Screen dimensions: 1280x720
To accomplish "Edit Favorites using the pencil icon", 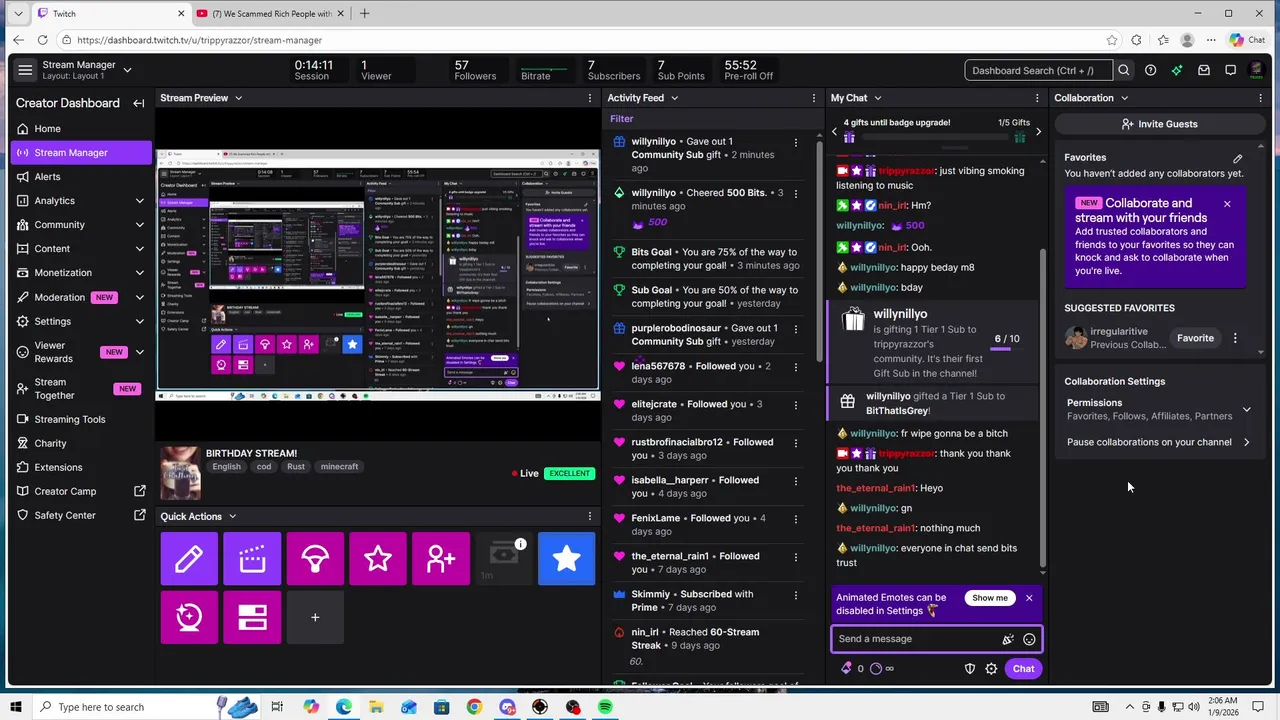I will 1238,158.
